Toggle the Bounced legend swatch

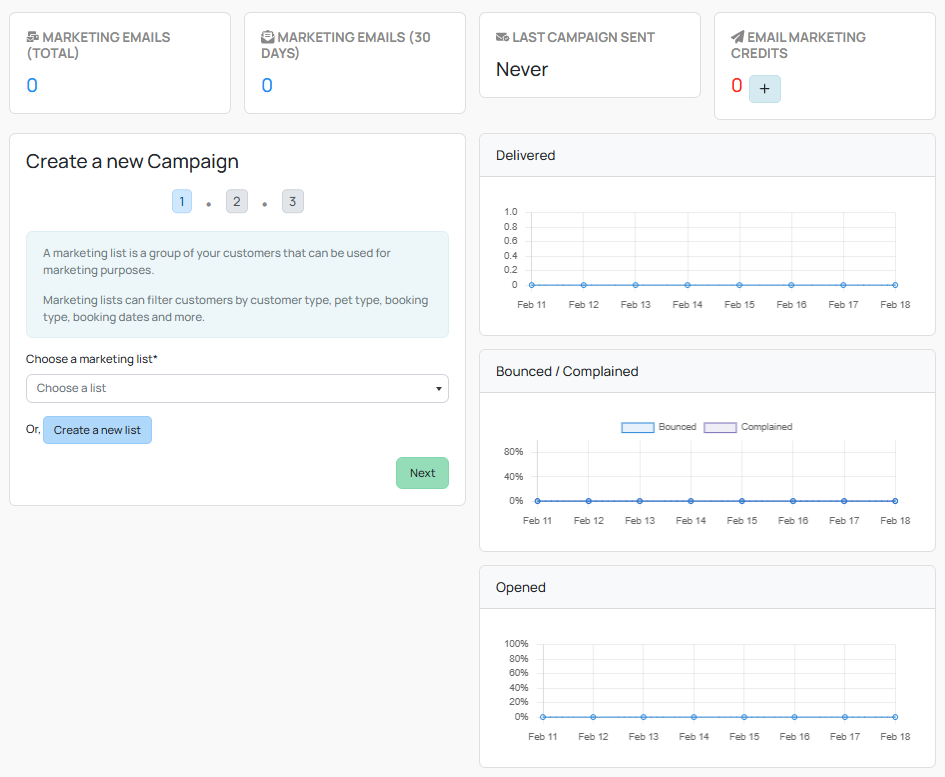point(638,427)
